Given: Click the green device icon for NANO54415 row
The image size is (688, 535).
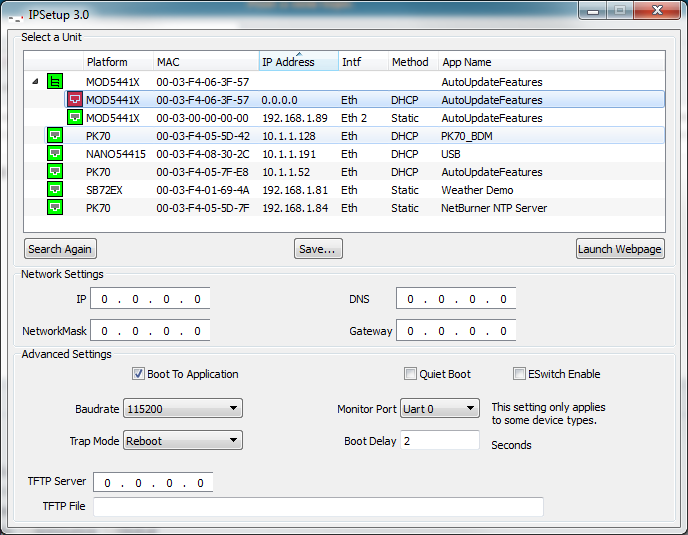Looking at the screenshot, I should 55,153.
